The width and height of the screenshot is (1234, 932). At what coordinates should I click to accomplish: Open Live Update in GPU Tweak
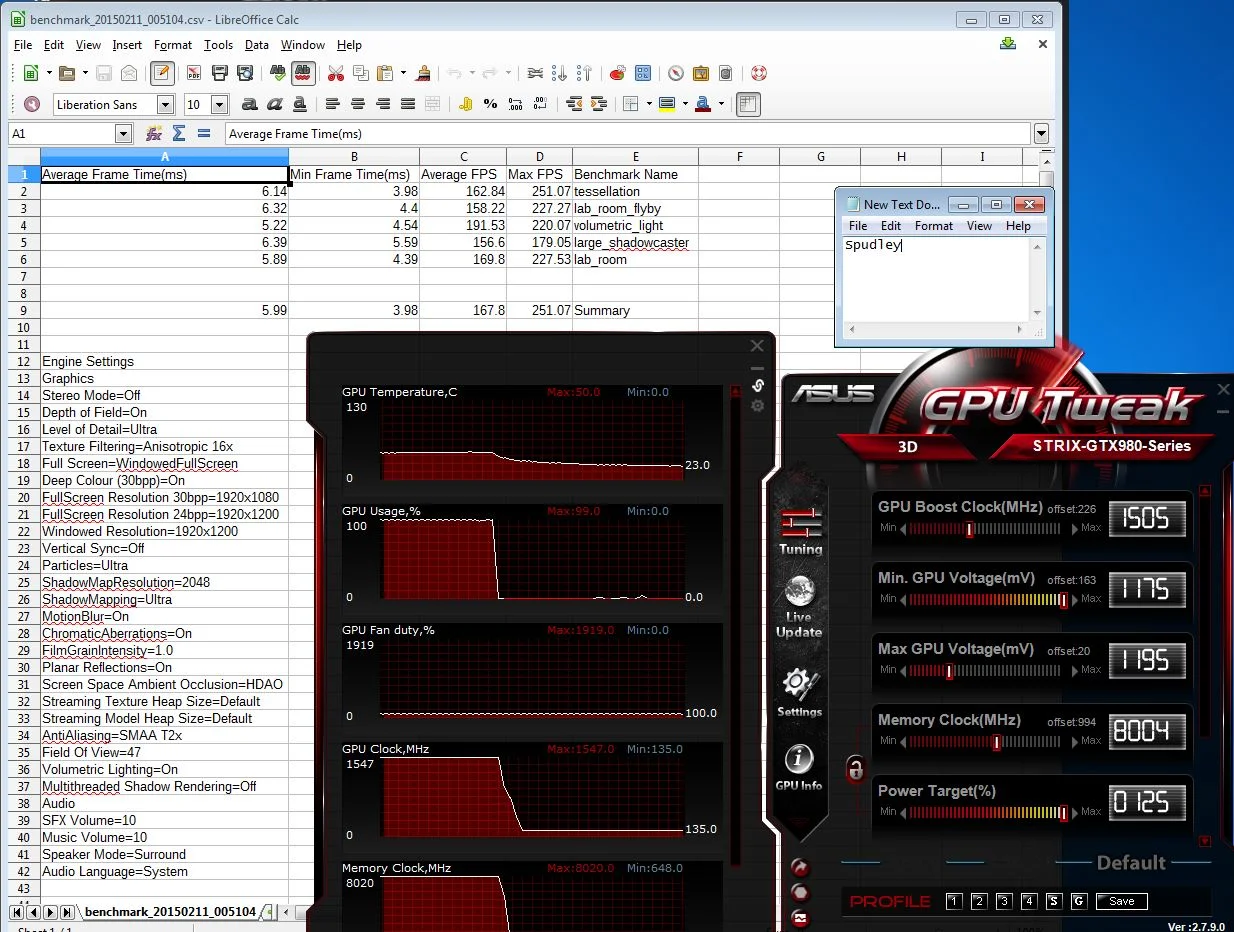click(799, 607)
